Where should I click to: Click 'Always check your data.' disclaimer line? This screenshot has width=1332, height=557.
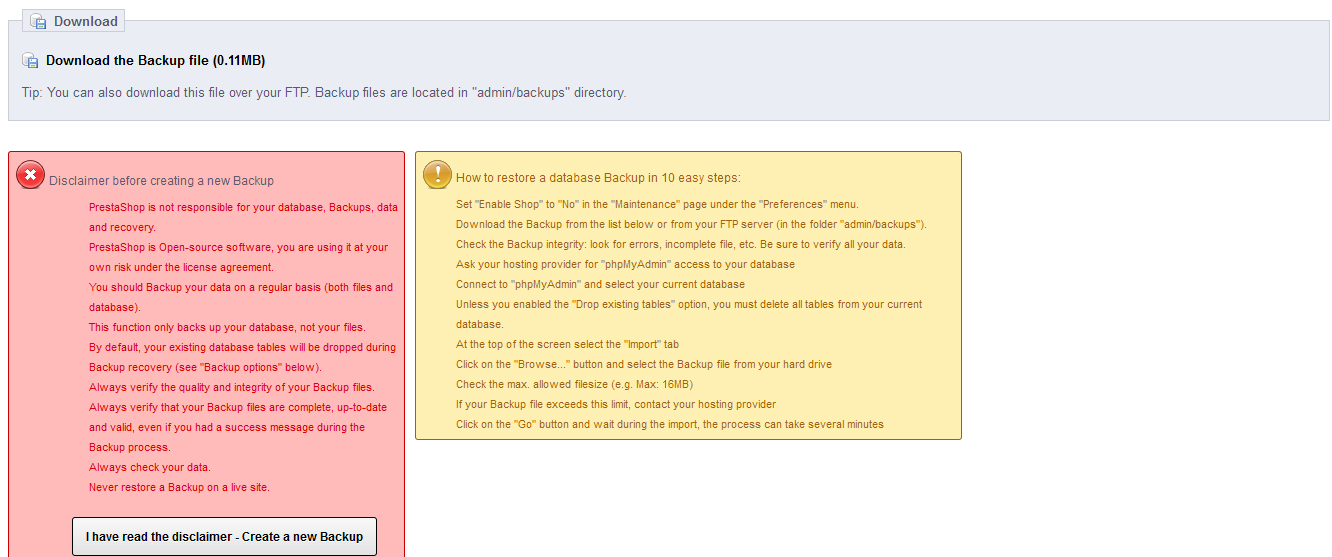149,467
